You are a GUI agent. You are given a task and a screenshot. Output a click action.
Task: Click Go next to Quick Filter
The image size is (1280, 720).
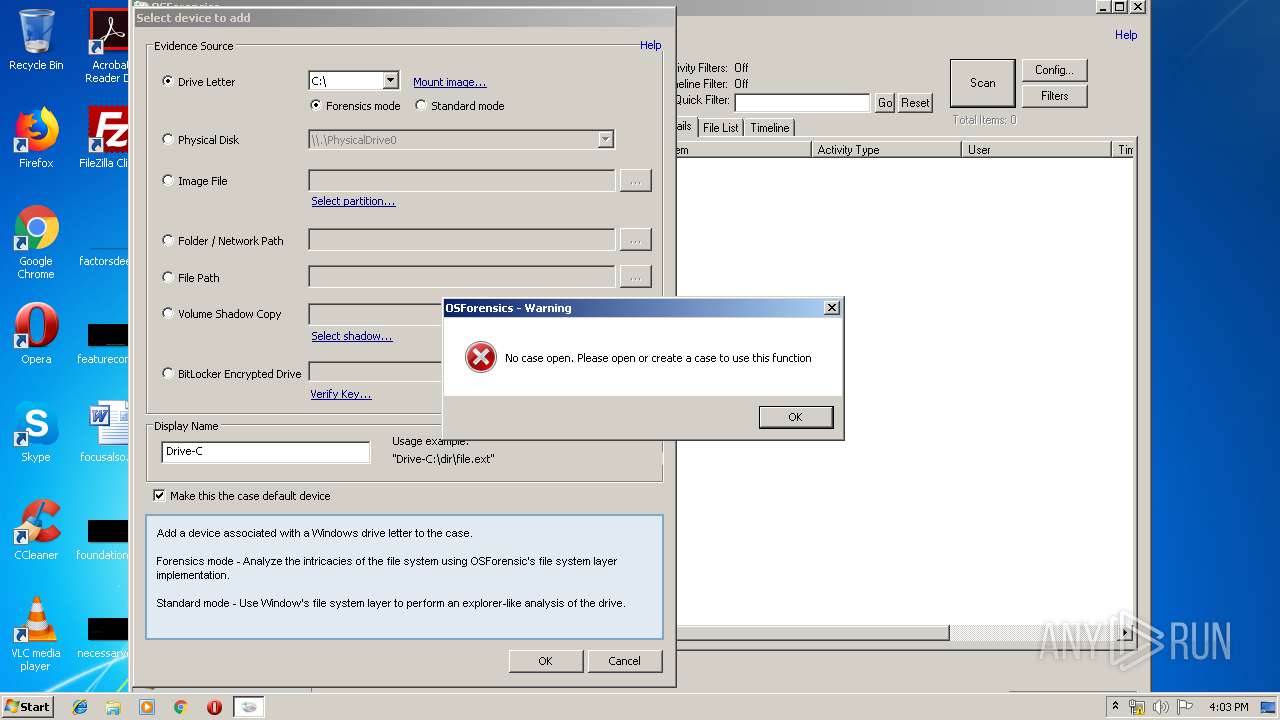[885, 103]
